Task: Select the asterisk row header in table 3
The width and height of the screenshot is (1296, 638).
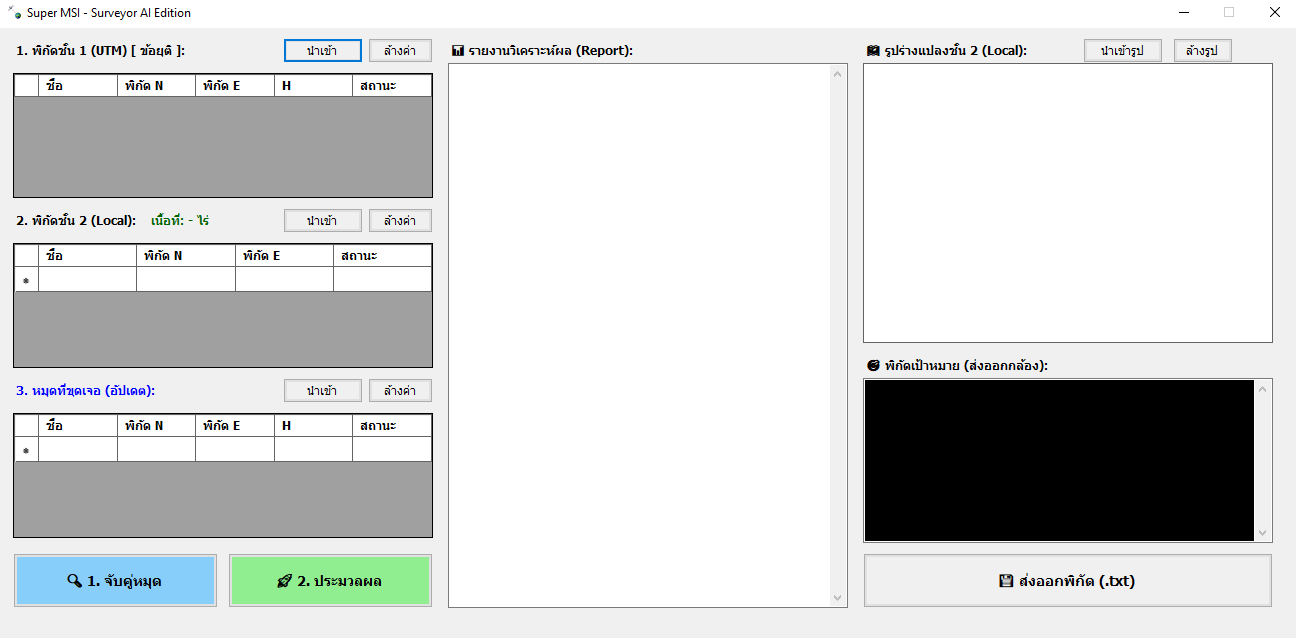Action: pos(27,450)
